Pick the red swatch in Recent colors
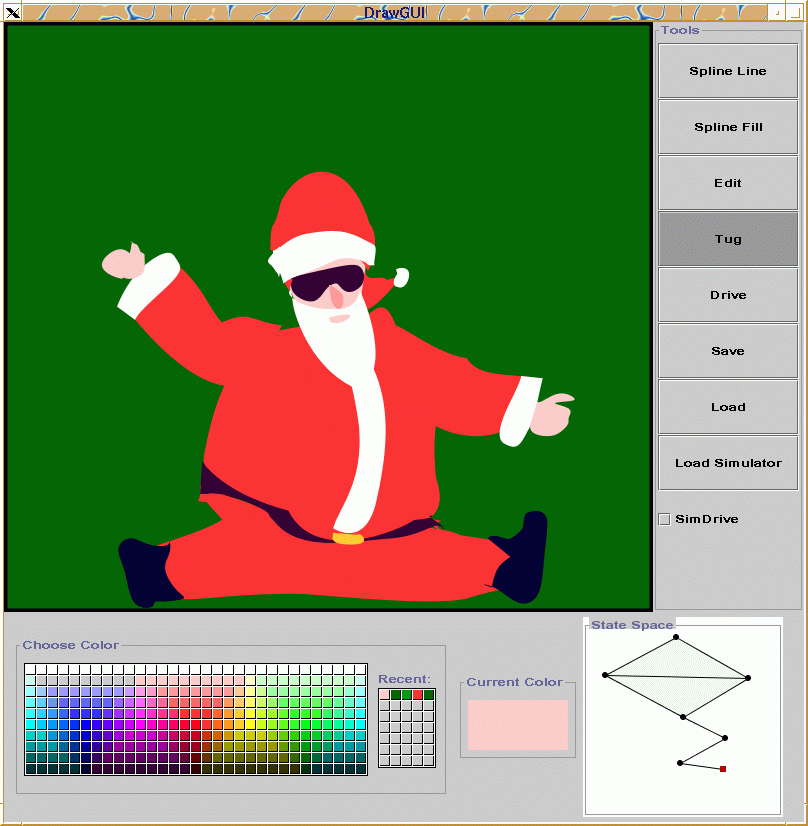This screenshot has height=826, width=808. [x=418, y=695]
